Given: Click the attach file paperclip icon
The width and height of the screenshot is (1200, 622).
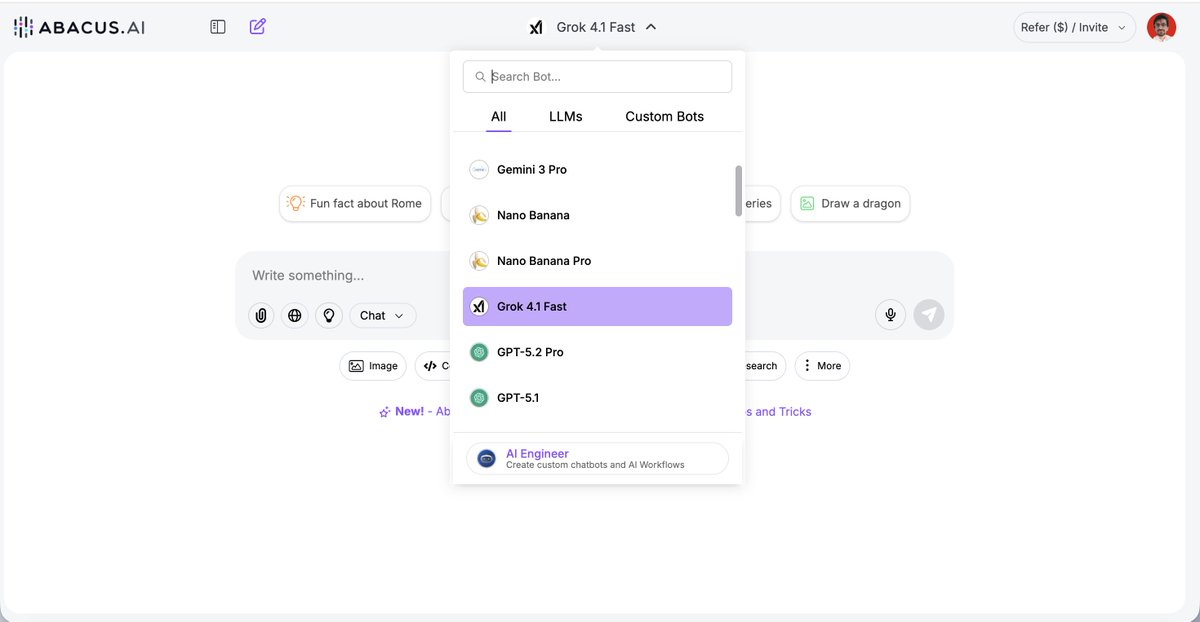Looking at the screenshot, I should point(261,315).
